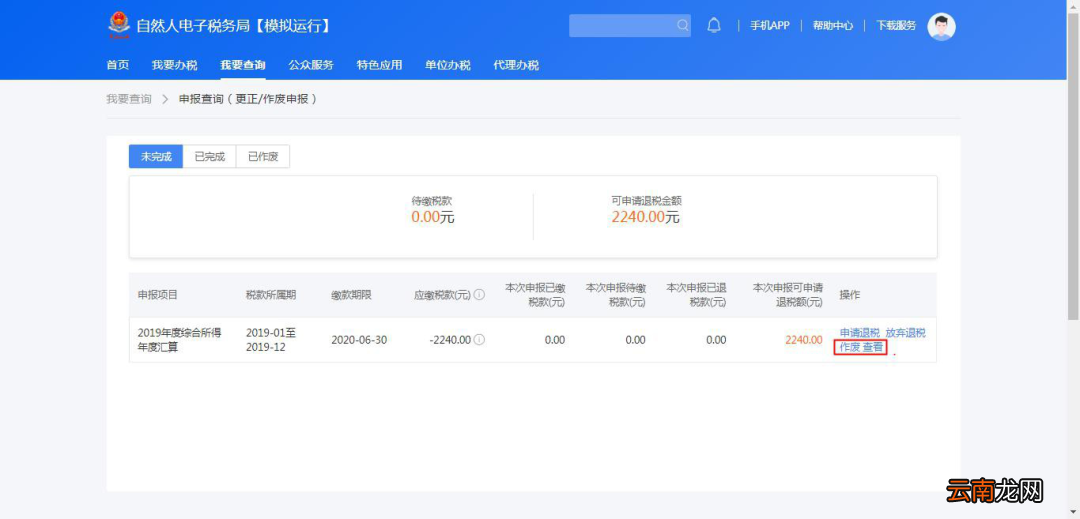Click 自然人电子税务局 site title

(x=234, y=26)
